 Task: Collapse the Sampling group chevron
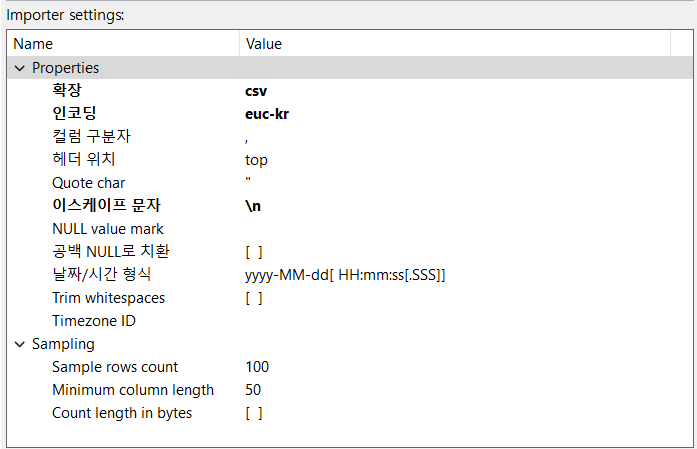pos(20,344)
